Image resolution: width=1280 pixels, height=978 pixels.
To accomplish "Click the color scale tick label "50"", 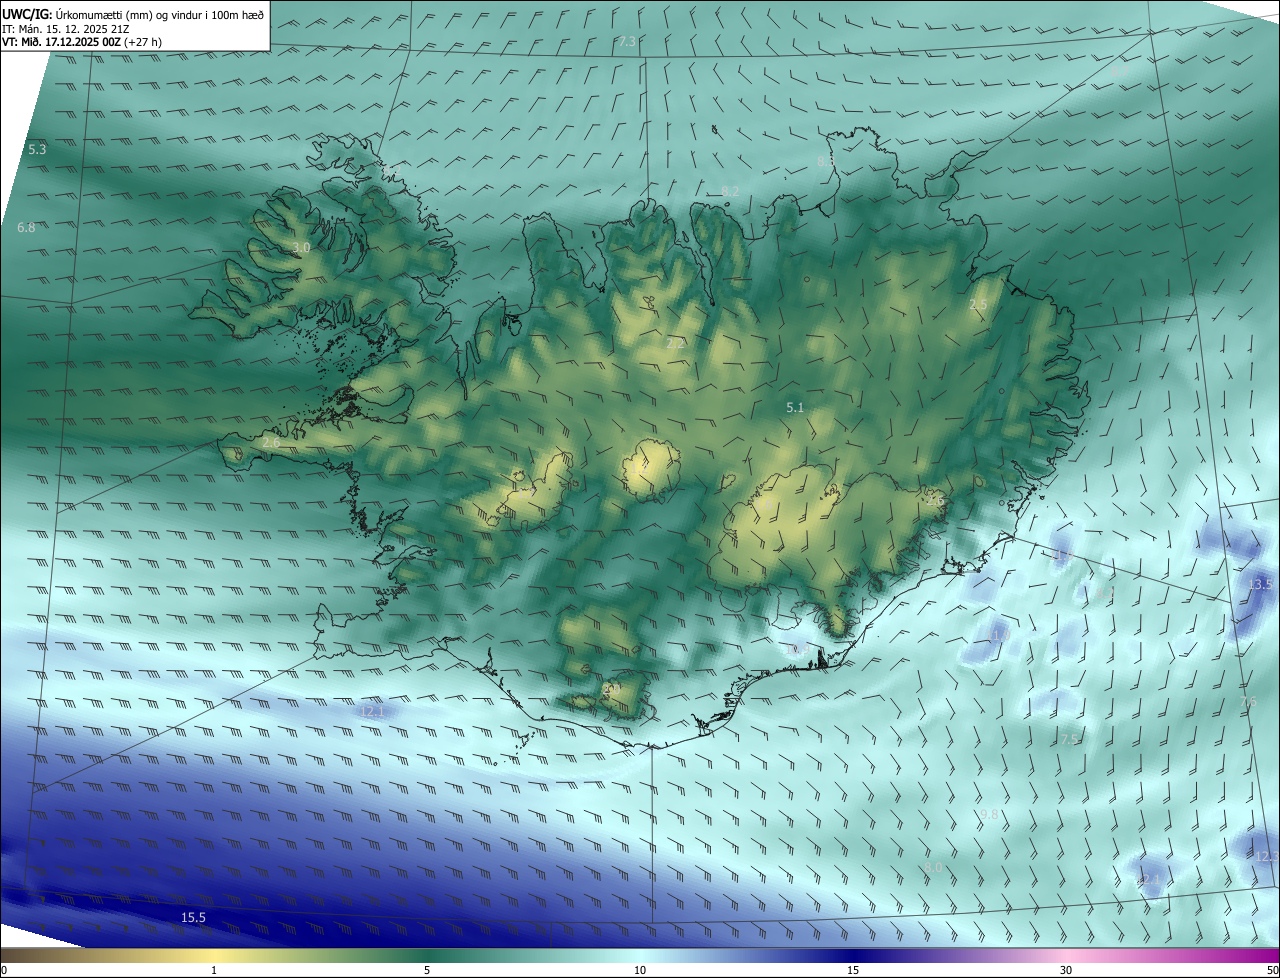I will point(1272,970).
